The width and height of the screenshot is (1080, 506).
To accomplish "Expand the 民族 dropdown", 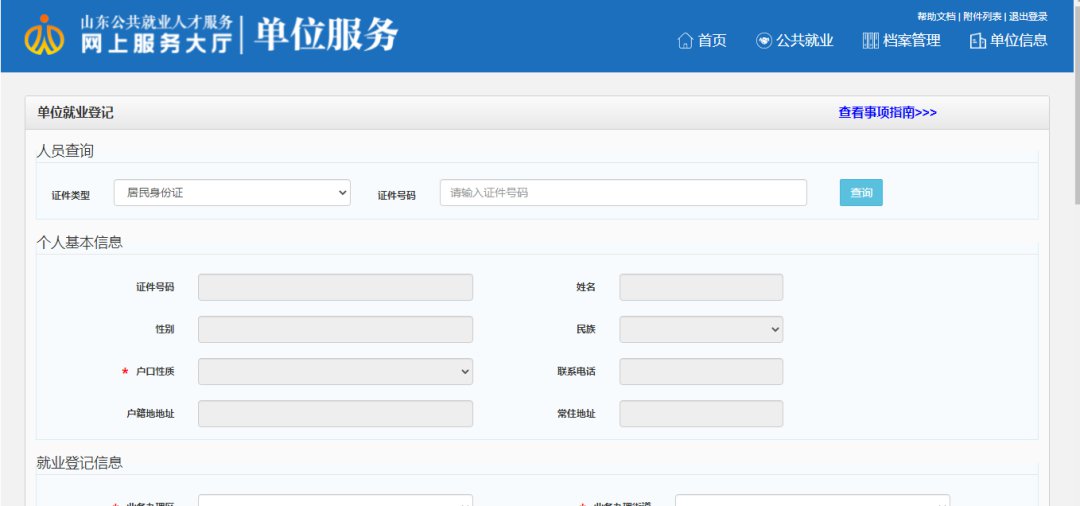I will (x=701, y=329).
